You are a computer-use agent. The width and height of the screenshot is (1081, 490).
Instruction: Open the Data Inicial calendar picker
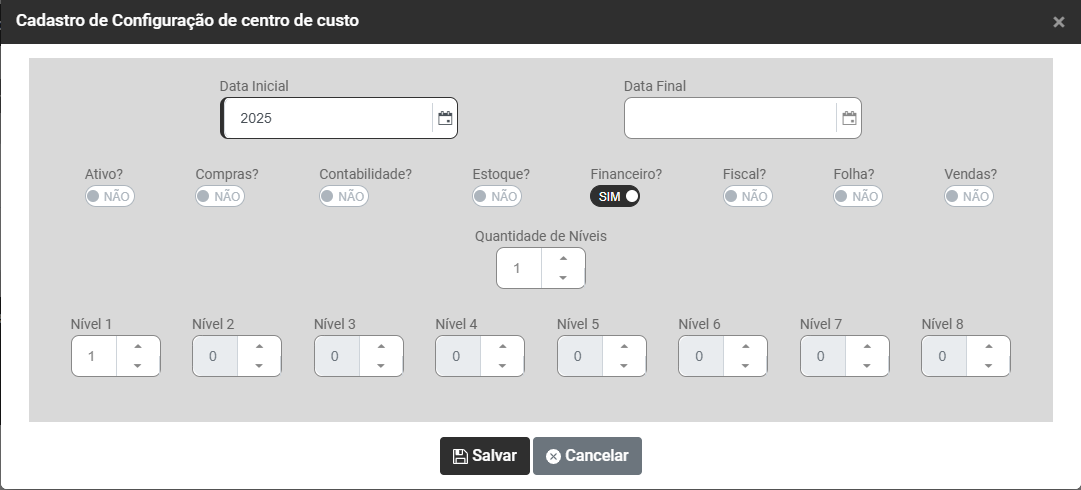(x=445, y=118)
